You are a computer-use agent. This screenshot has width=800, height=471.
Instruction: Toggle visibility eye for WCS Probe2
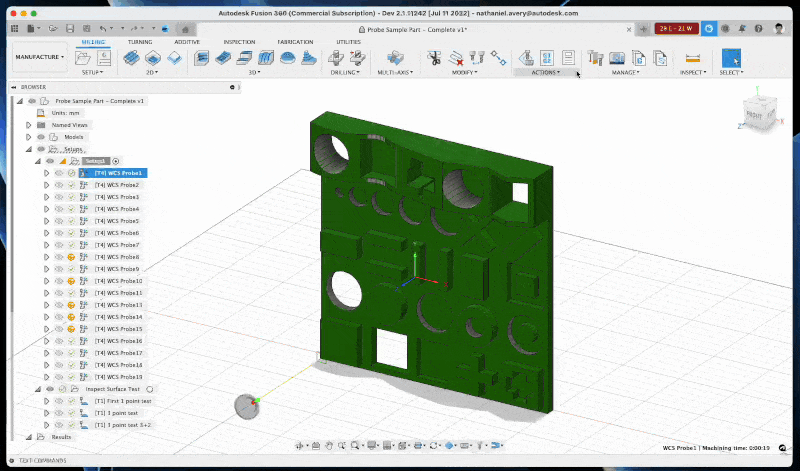(x=59, y=185)
